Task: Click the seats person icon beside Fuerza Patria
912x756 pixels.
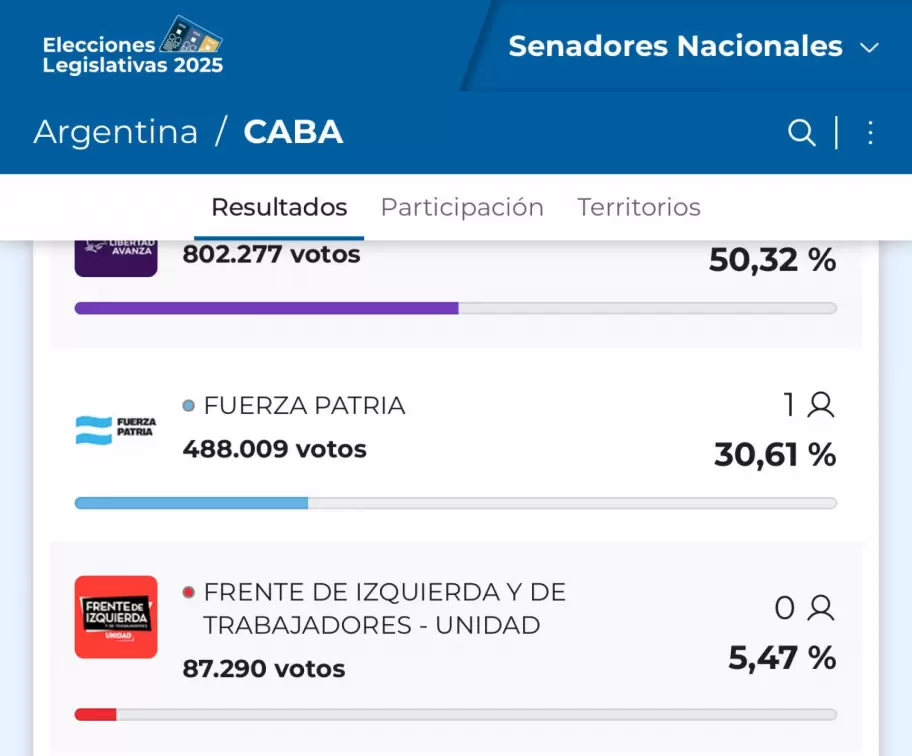Action: [819, 405]
